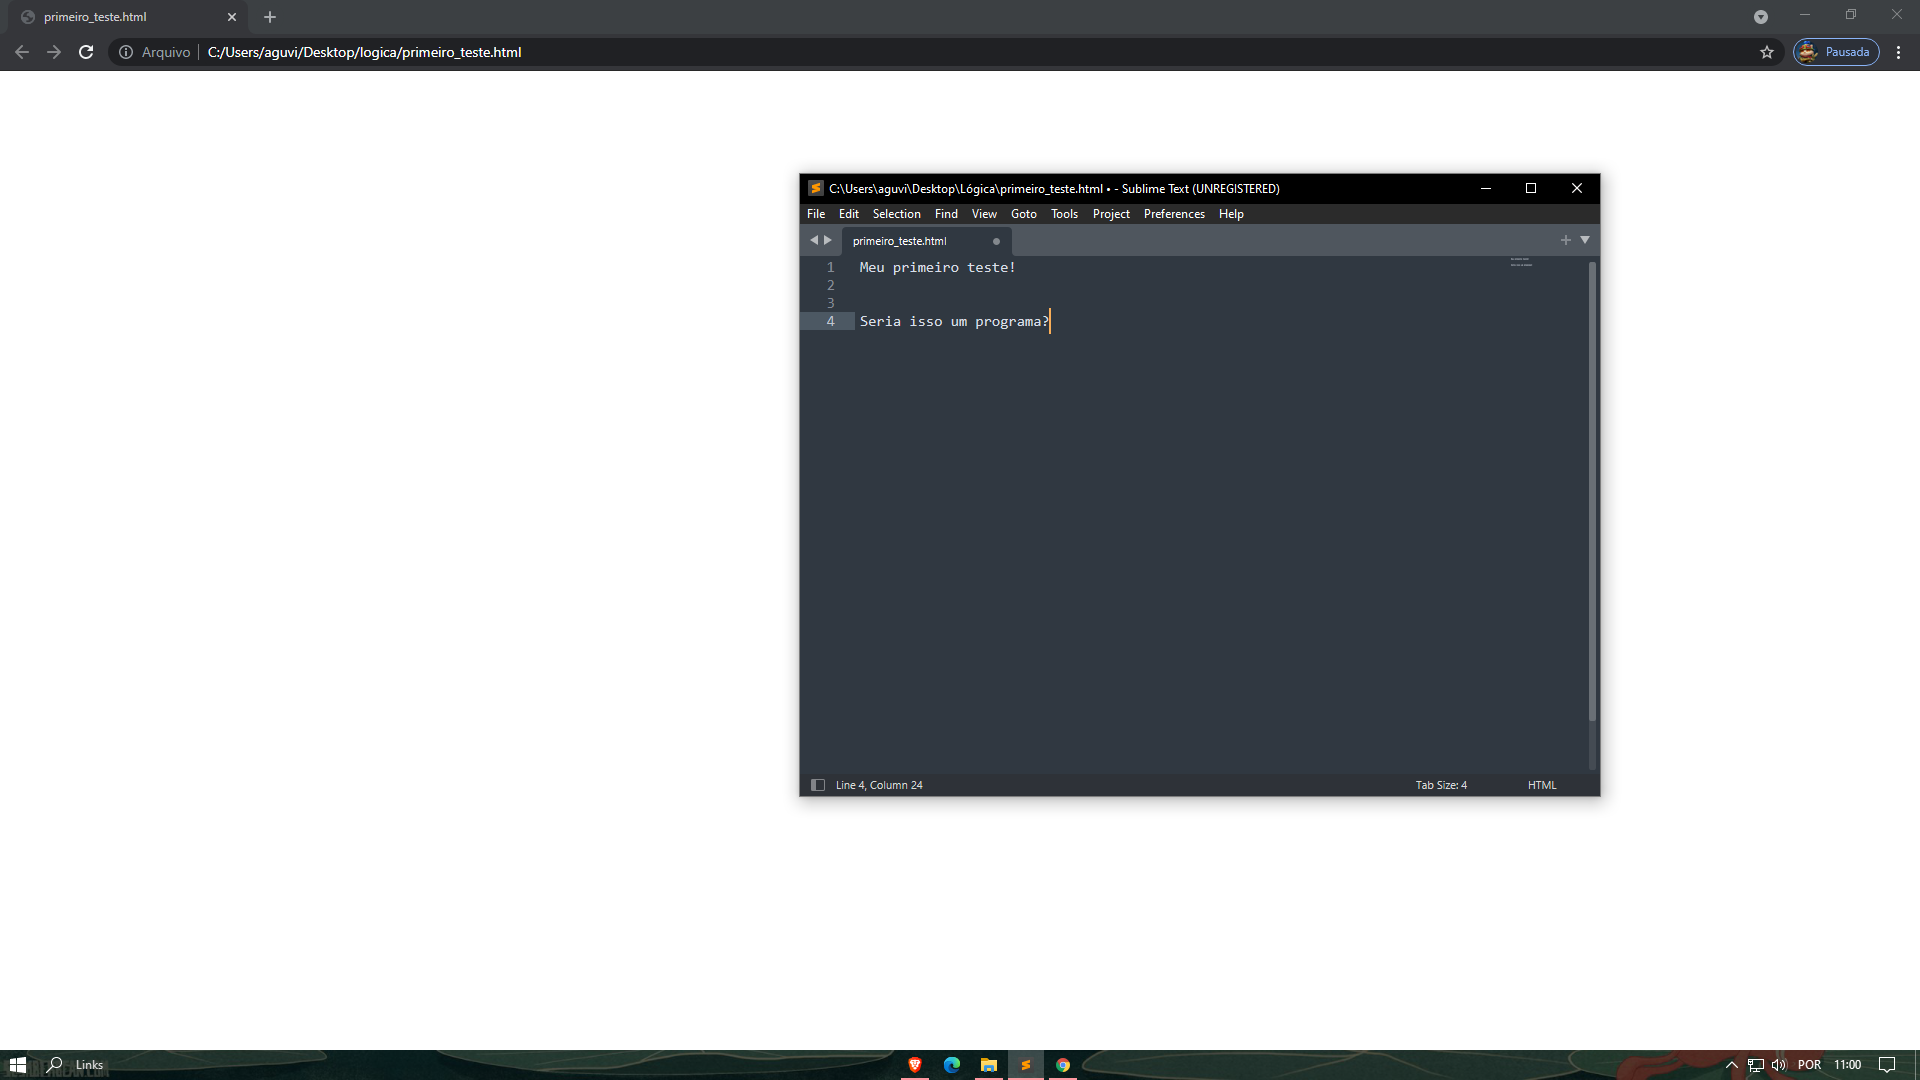Open the Tools menu
This screenshot has height=1080, width=1920.
click(x=1064, y=214)
